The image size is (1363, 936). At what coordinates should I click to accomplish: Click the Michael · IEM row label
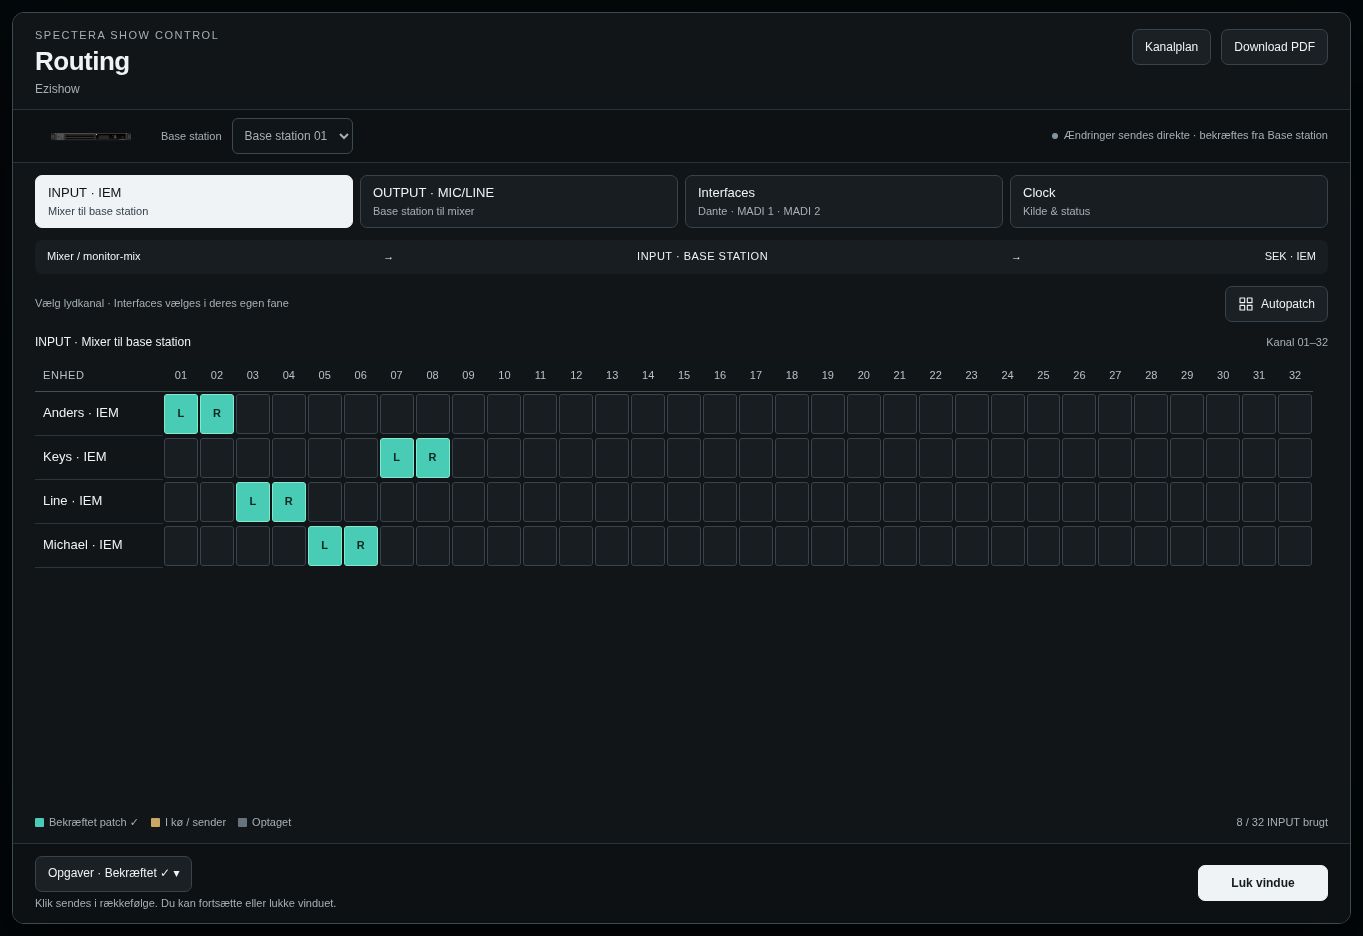click(83, 545)
